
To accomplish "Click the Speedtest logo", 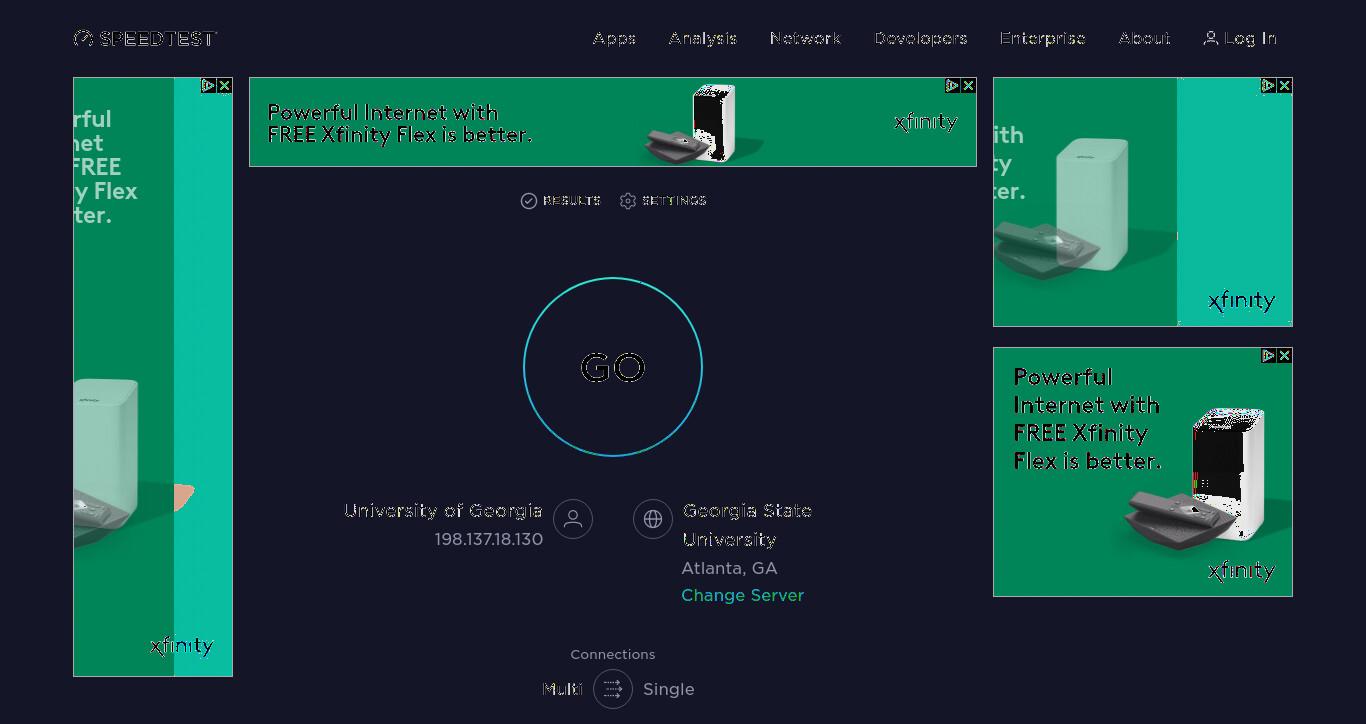I will point(145,38).
